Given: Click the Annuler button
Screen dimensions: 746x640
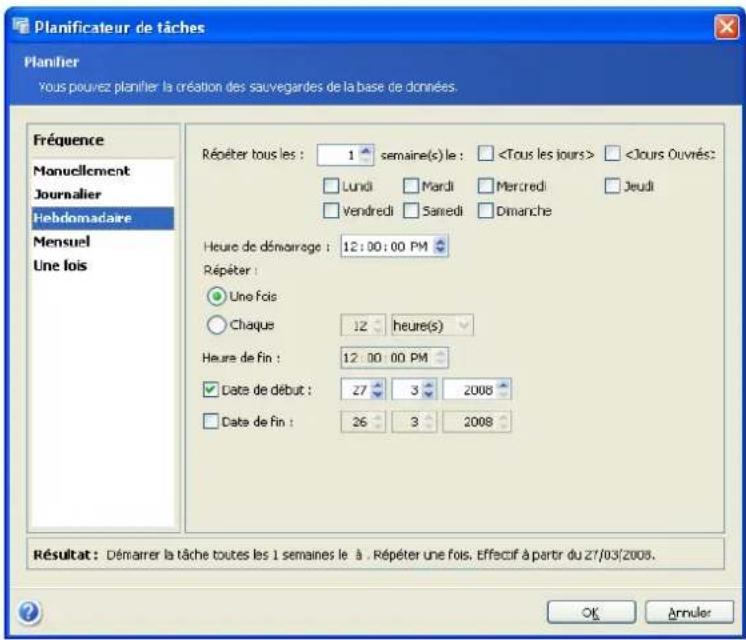Looking at the screenshot, I should tap(689, 612).
